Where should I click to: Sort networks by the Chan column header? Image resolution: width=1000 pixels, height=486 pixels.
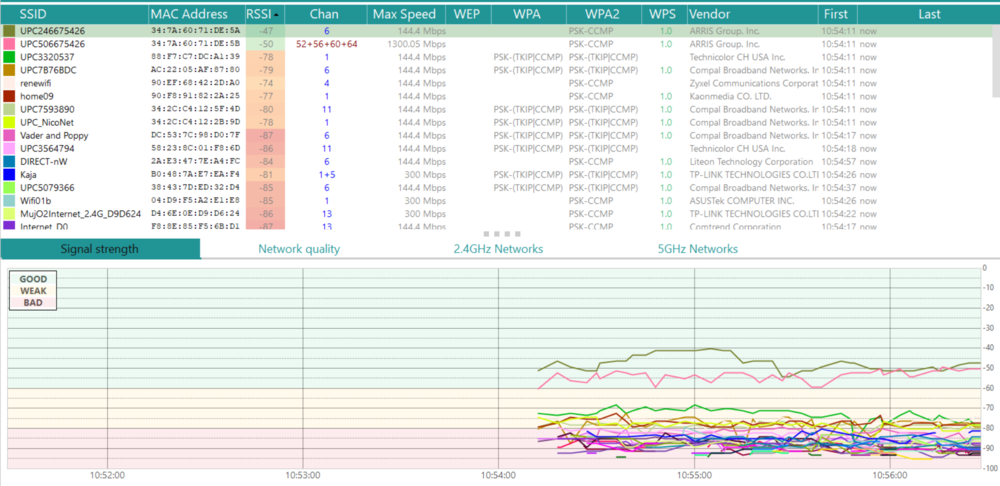324,14
